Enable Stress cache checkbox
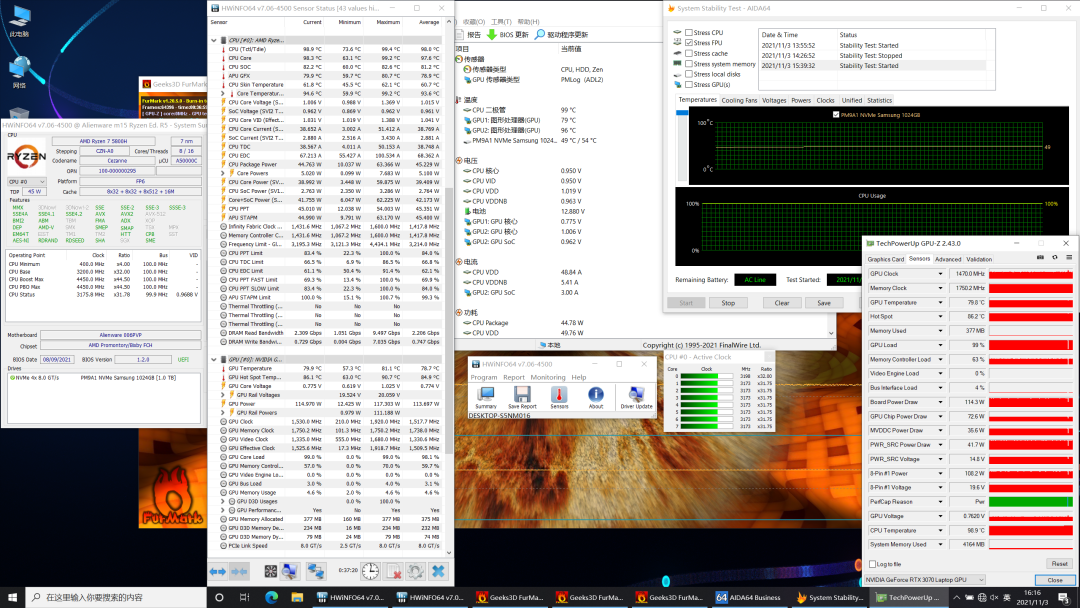This screenshot has height=608, width=1080. pyautogui.click(x=689, y=53)
